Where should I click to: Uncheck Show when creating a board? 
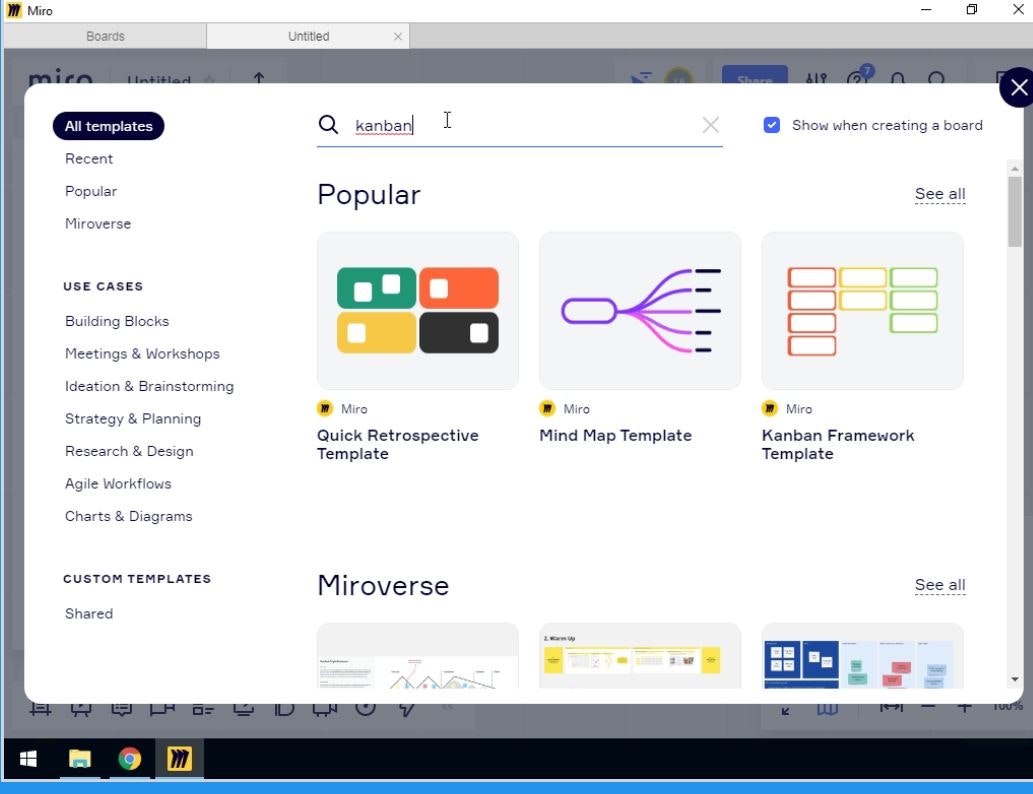coord(771,125)
